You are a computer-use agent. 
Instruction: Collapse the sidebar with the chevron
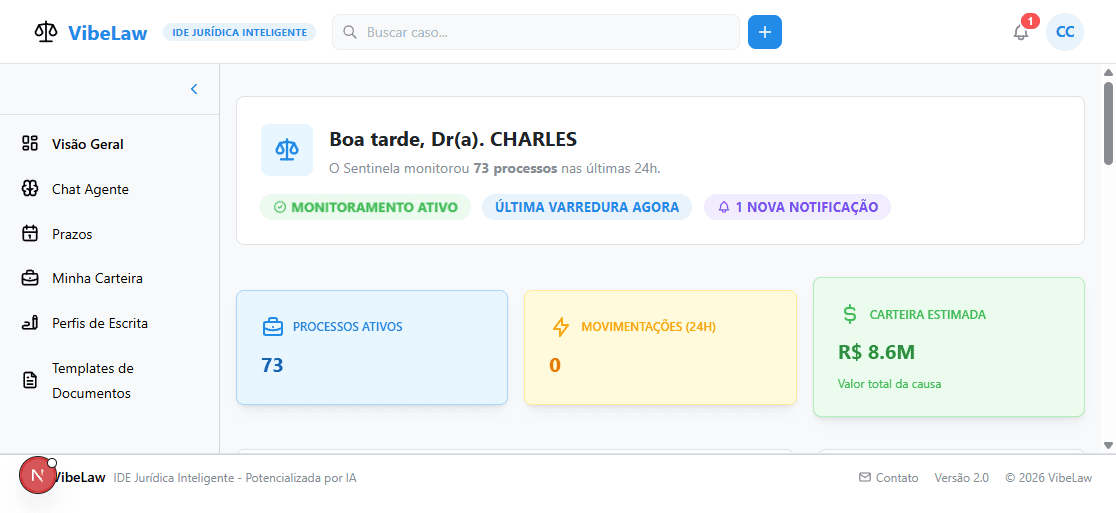point(194,89)
